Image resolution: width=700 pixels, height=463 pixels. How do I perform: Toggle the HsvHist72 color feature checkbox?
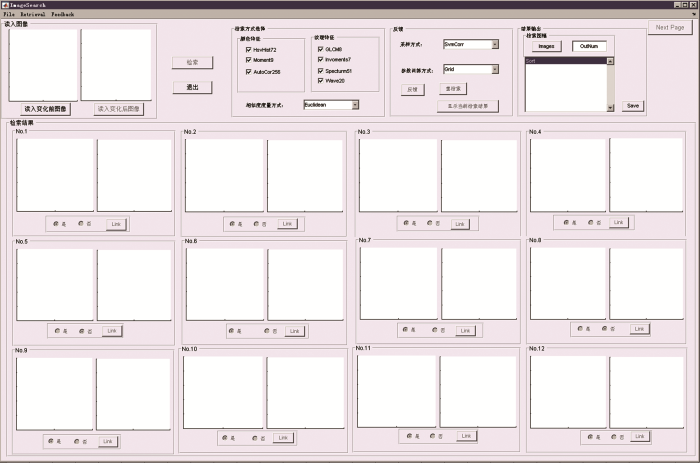249,50
